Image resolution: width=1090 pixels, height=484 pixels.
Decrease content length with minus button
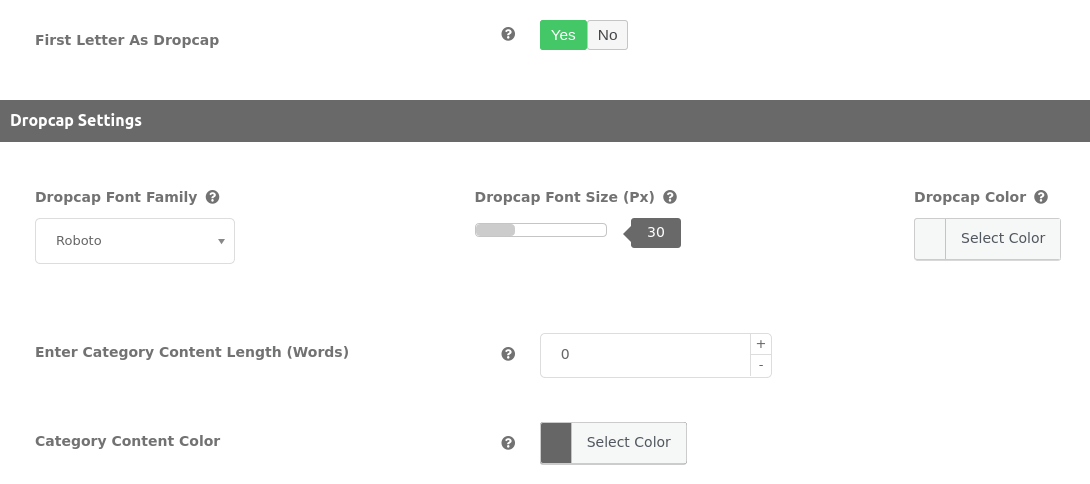pos(761,366)
